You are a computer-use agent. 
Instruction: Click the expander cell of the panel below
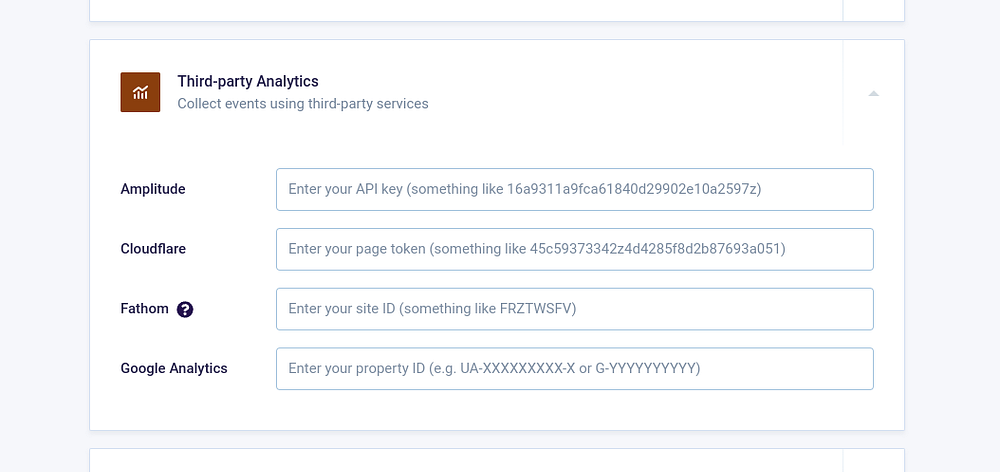coord(873,461)
